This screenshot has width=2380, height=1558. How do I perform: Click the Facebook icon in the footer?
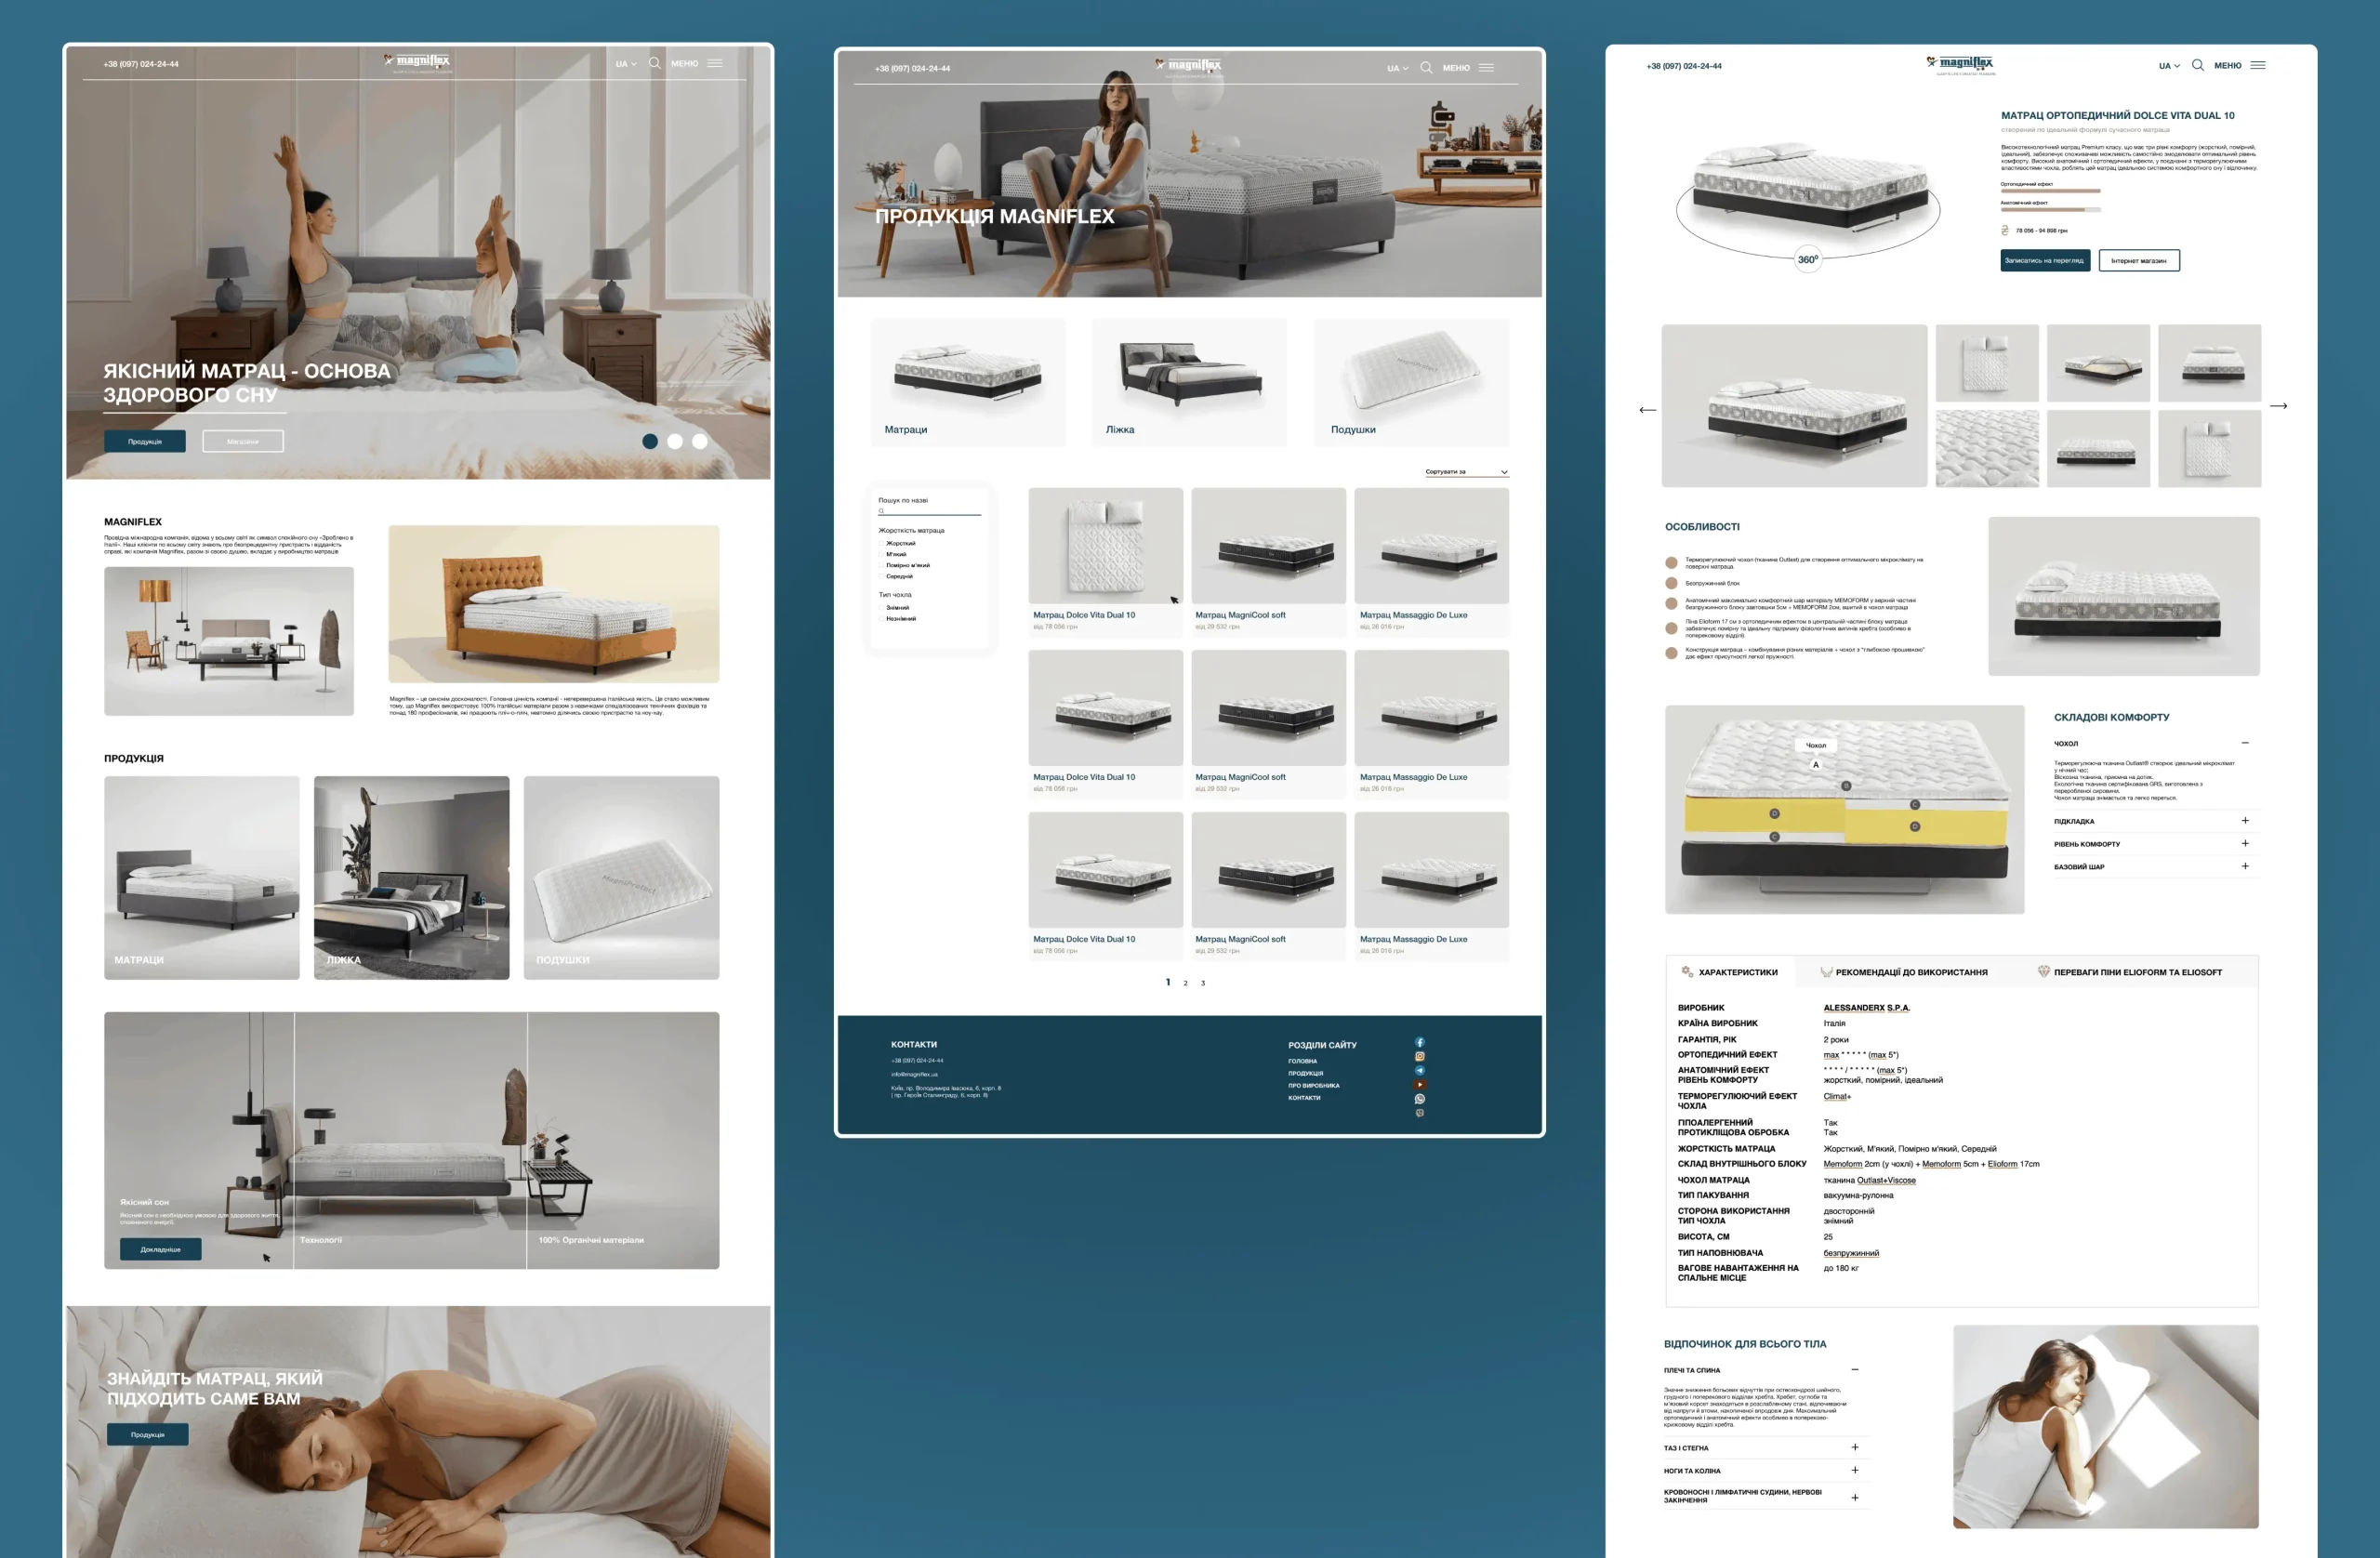1419,1042
